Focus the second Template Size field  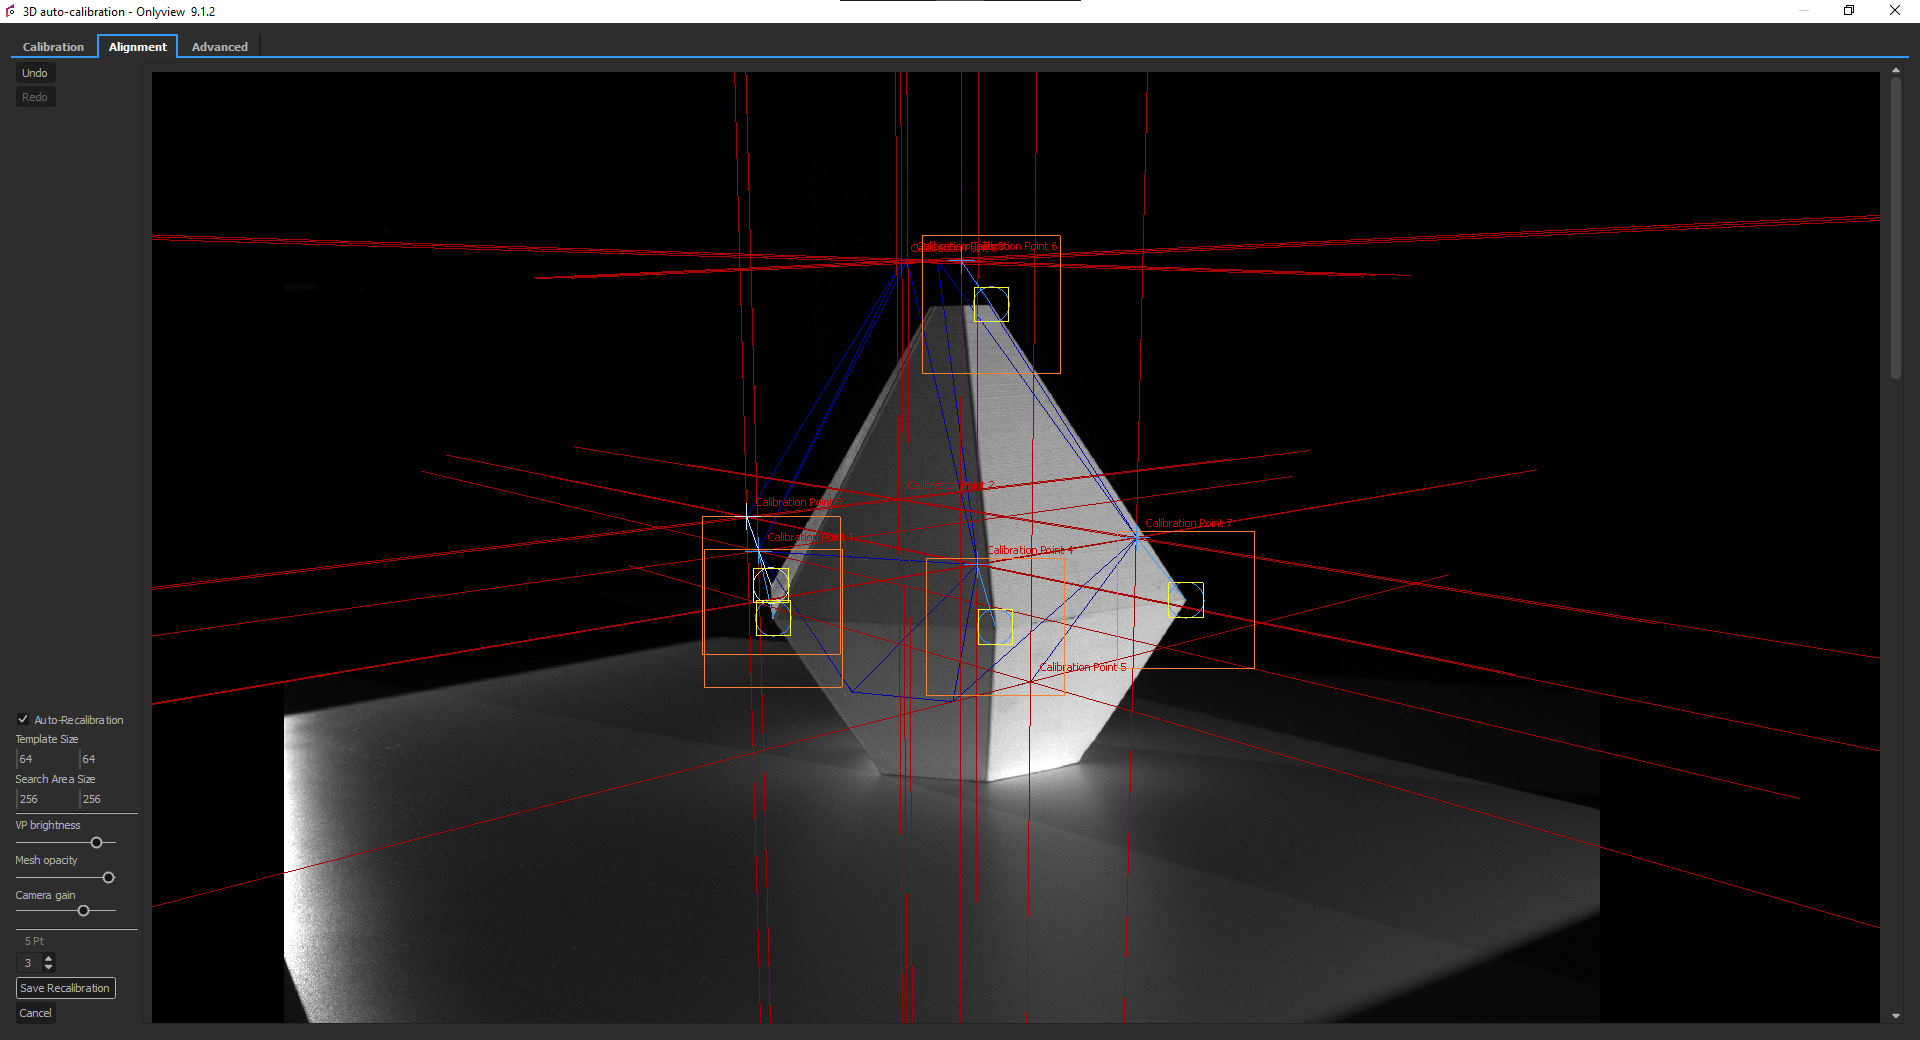coord(109,759)
